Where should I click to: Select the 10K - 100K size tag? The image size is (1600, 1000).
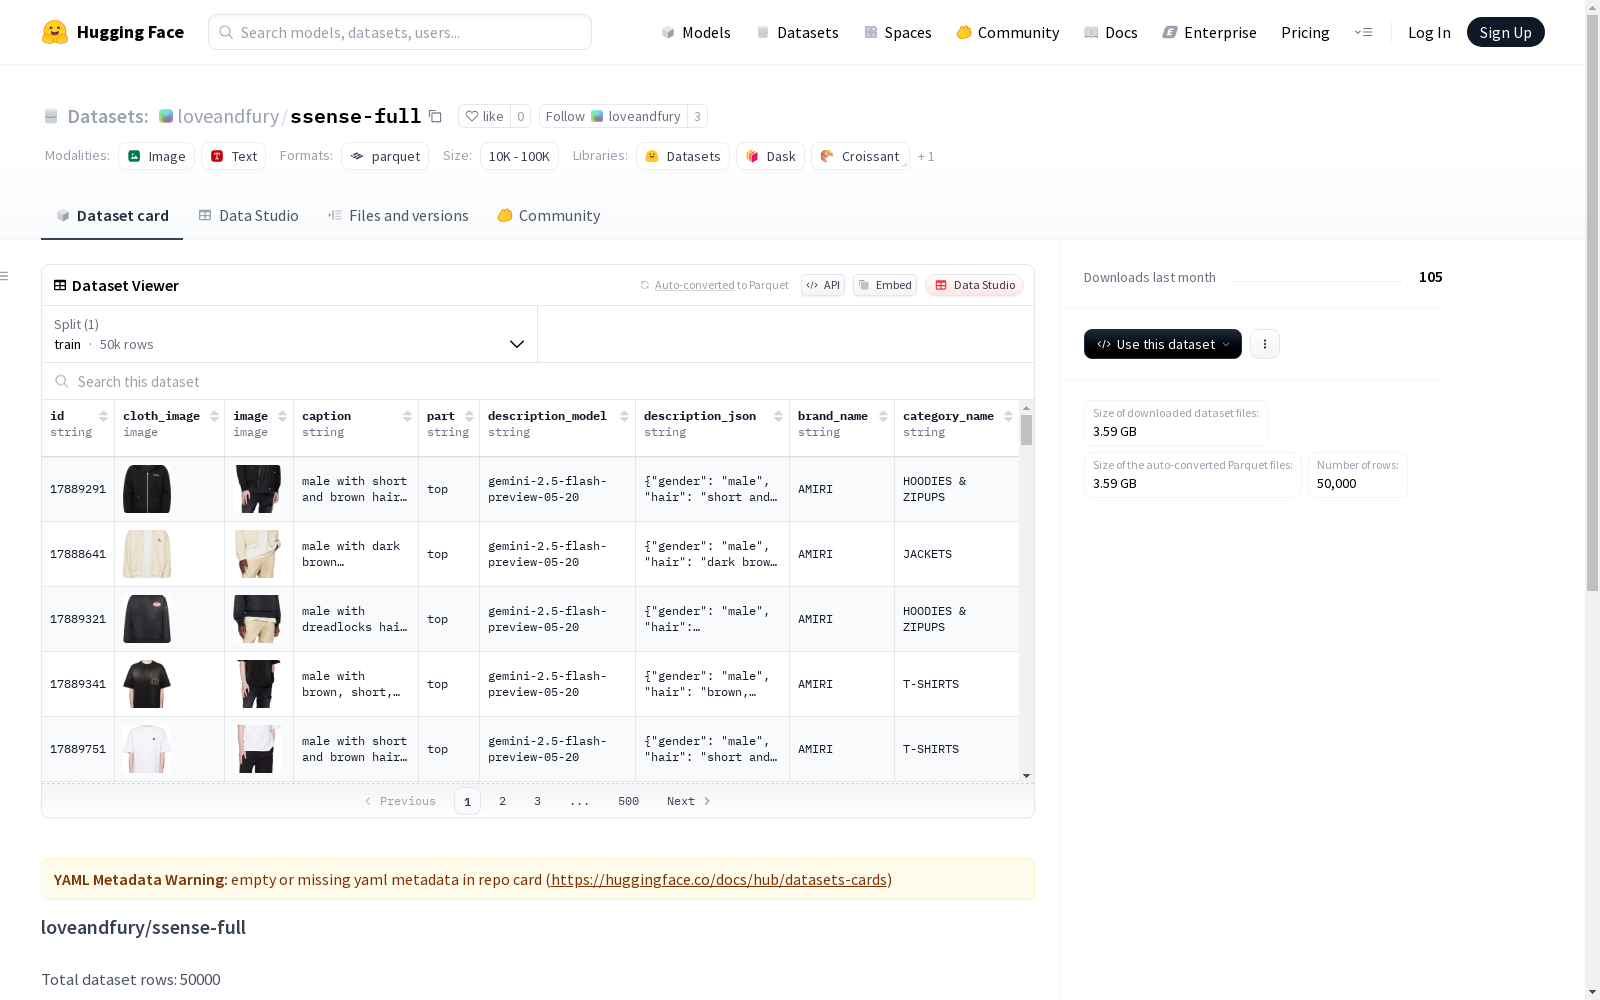tap(519, 156)
